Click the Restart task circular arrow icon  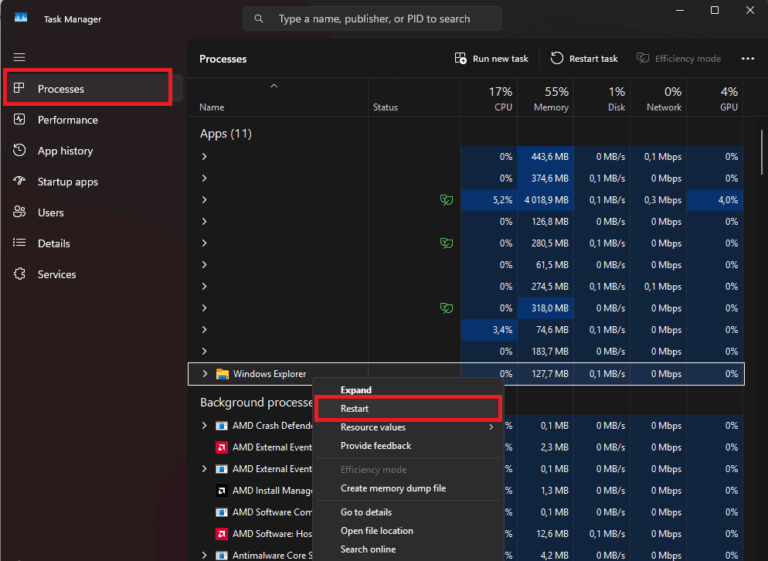557,58
